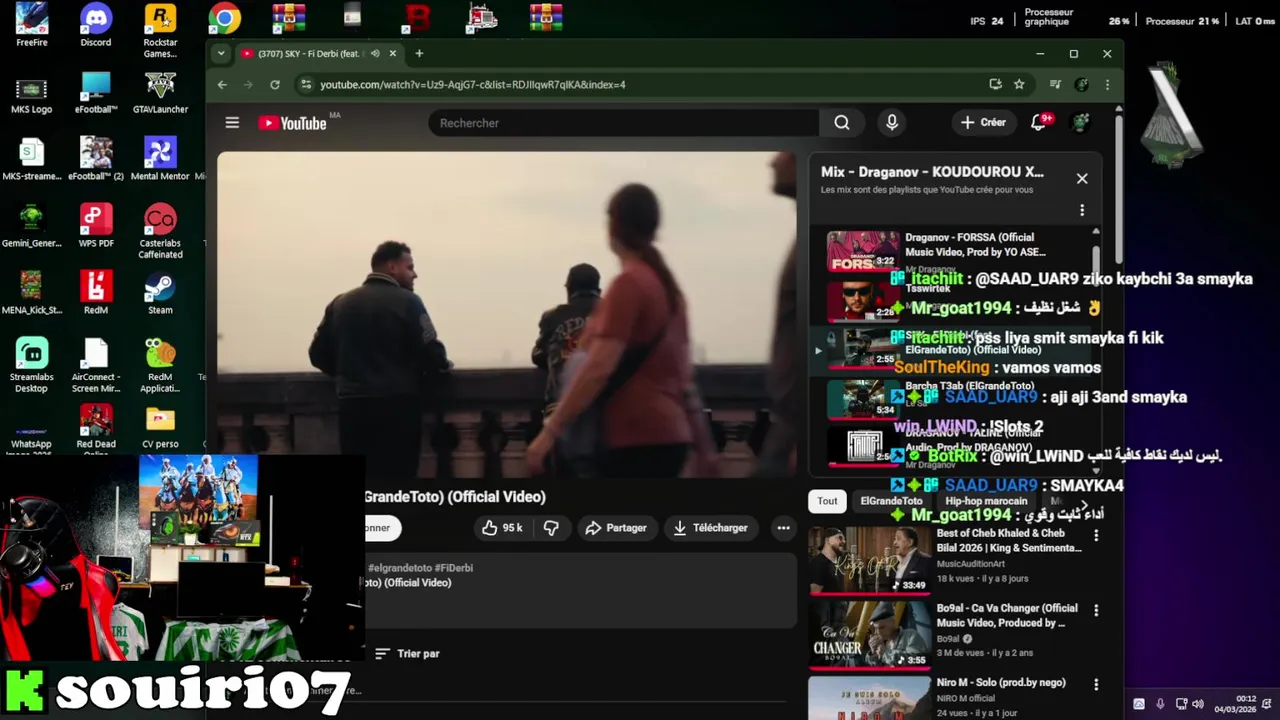1280x720 pixels.
Task: Select the Hip-hop marocain filter chip
Action: 986,501
